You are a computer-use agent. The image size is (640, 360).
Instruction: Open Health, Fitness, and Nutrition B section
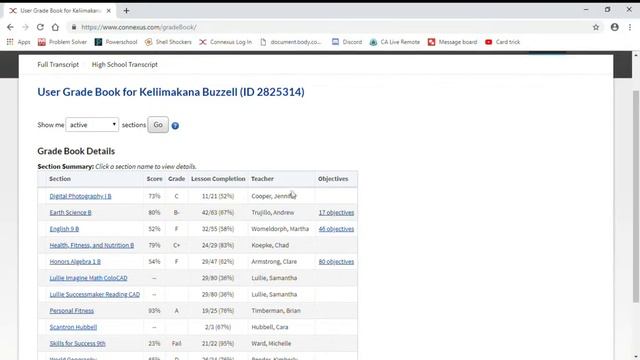click(91, 245)
